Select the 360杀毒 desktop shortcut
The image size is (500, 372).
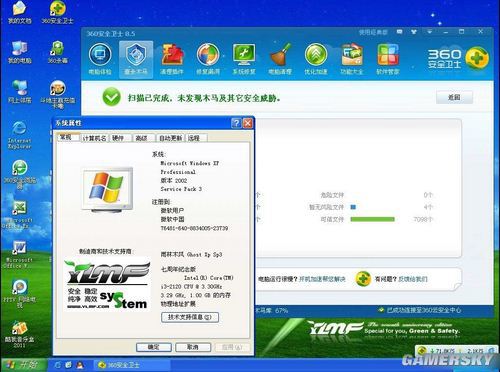[57, 52]
